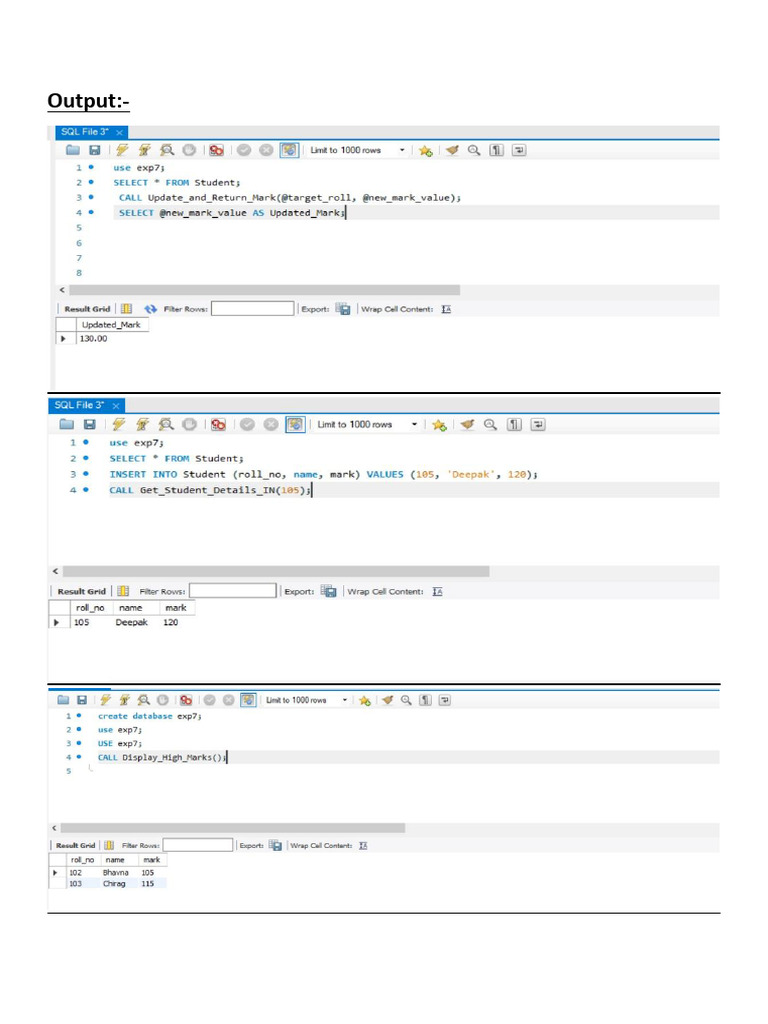The width and height of the screenshot is (768, 1024).
Task: Refresh results icon above Updated_Mark grid
Action: pyautogui.click(x=151, y=309)
